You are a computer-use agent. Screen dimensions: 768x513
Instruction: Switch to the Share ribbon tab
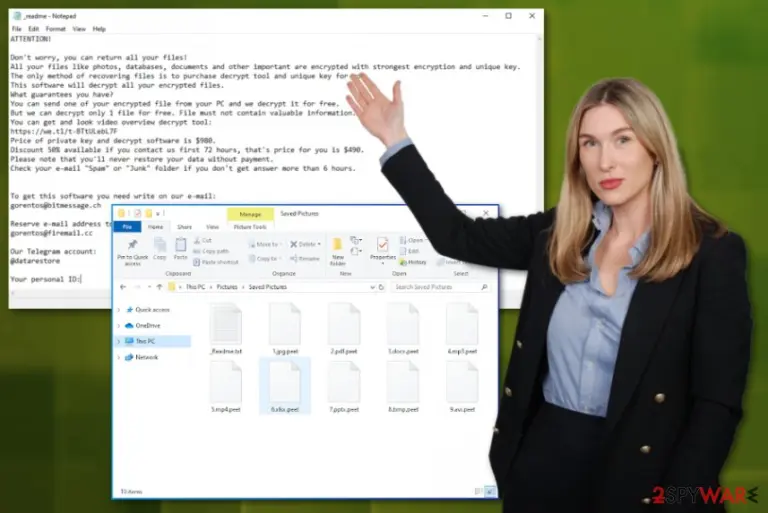click(184, 227)
